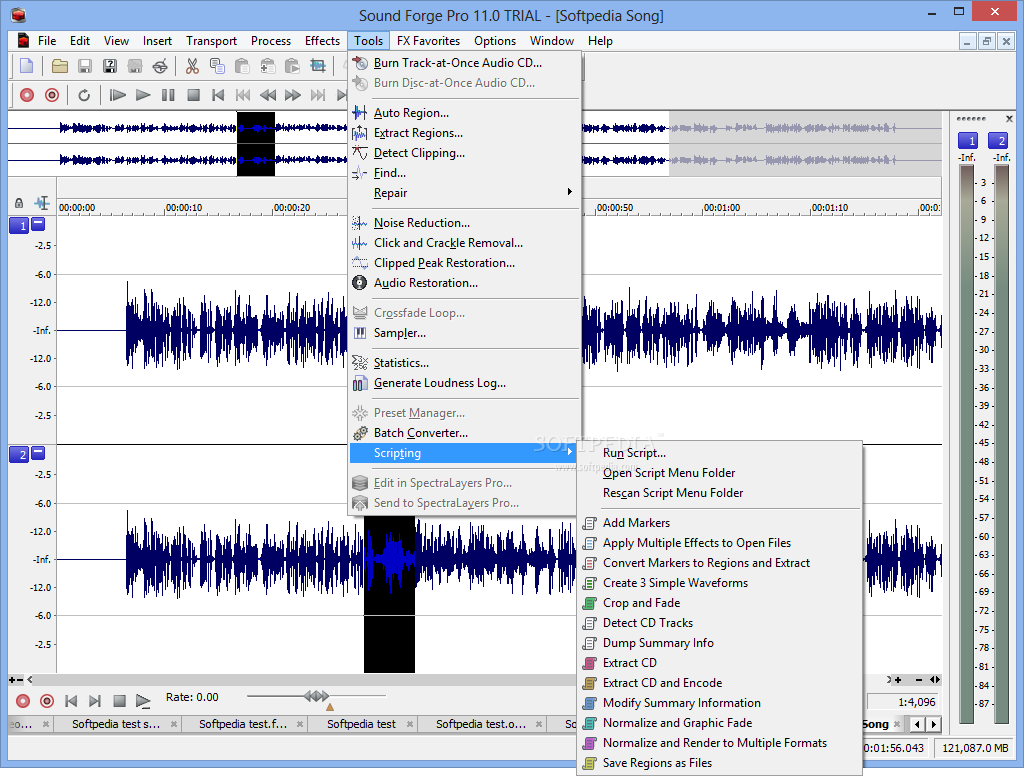Switch to the Softpedia test.f... tab

pos(243,724)
